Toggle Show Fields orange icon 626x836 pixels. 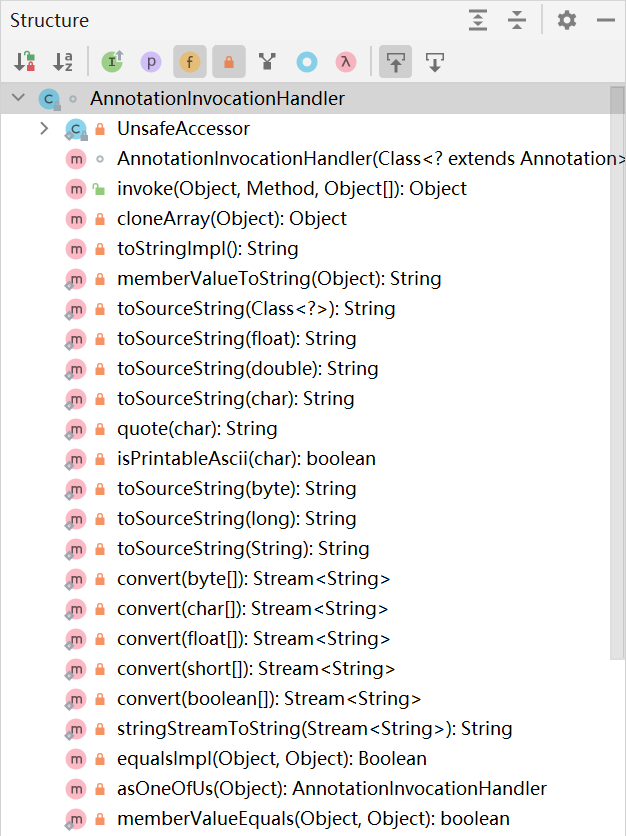pos(190,62)
